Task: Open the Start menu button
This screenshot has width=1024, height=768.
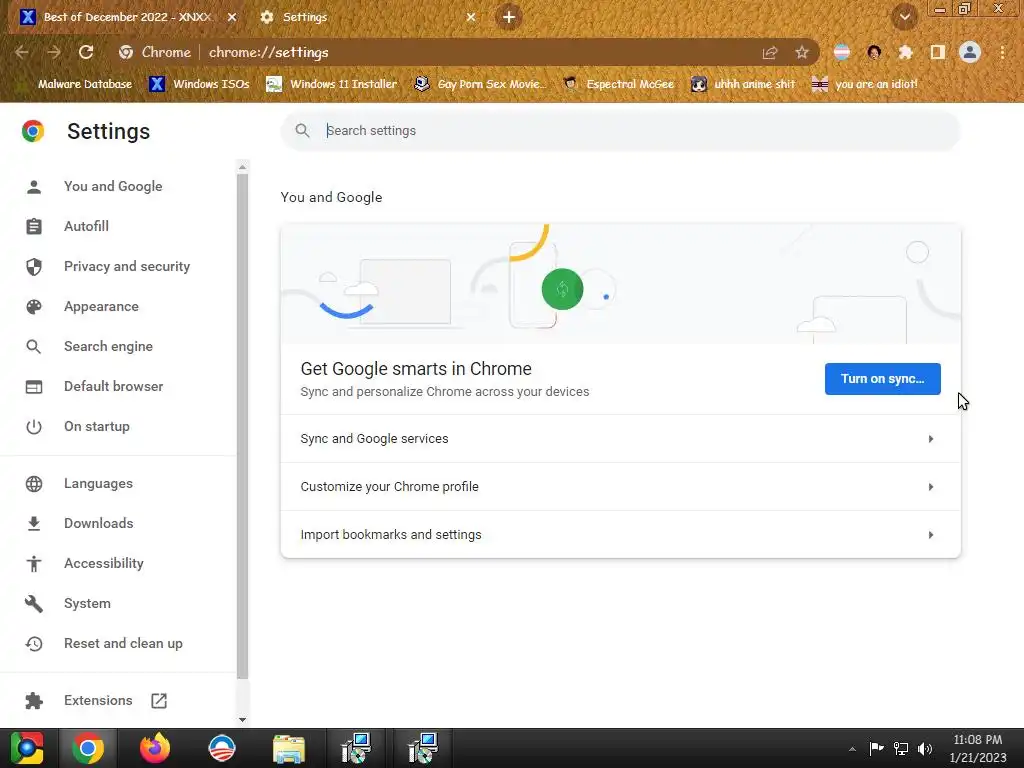Action: (x=27, y=748)
